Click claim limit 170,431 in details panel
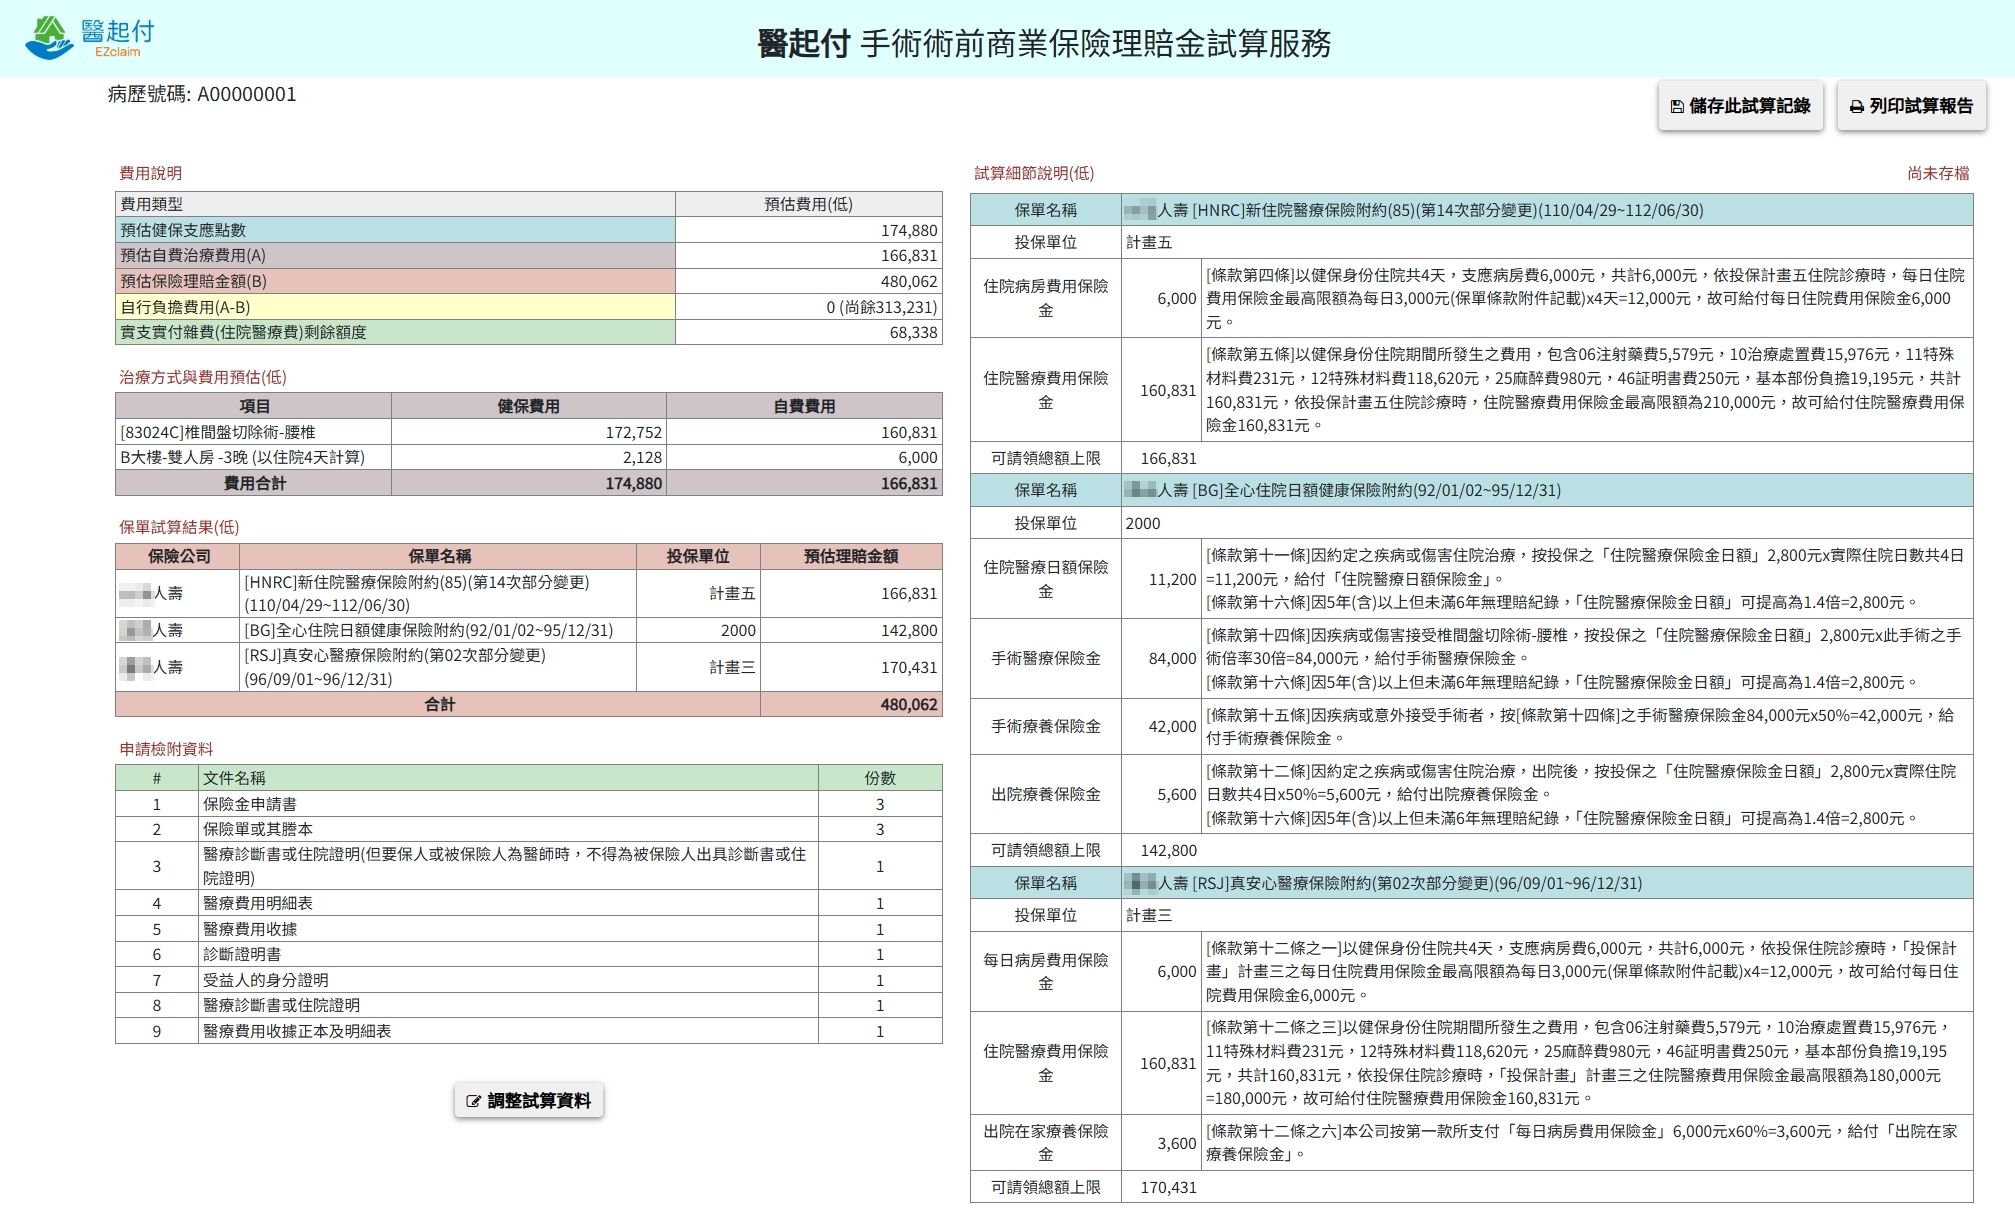The width and height of the screenshot is (2015, 1225). (x=1168, y=1187)
